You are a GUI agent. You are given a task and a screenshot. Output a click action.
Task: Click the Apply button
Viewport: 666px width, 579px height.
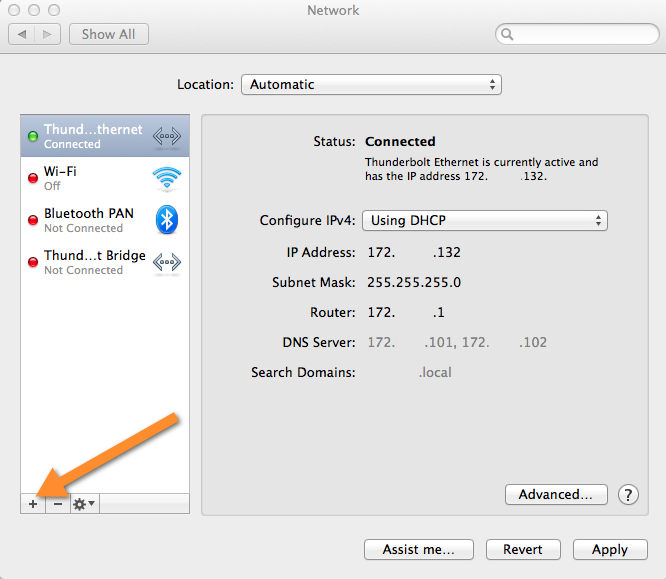pyautogui.click(x=609, y=549)
